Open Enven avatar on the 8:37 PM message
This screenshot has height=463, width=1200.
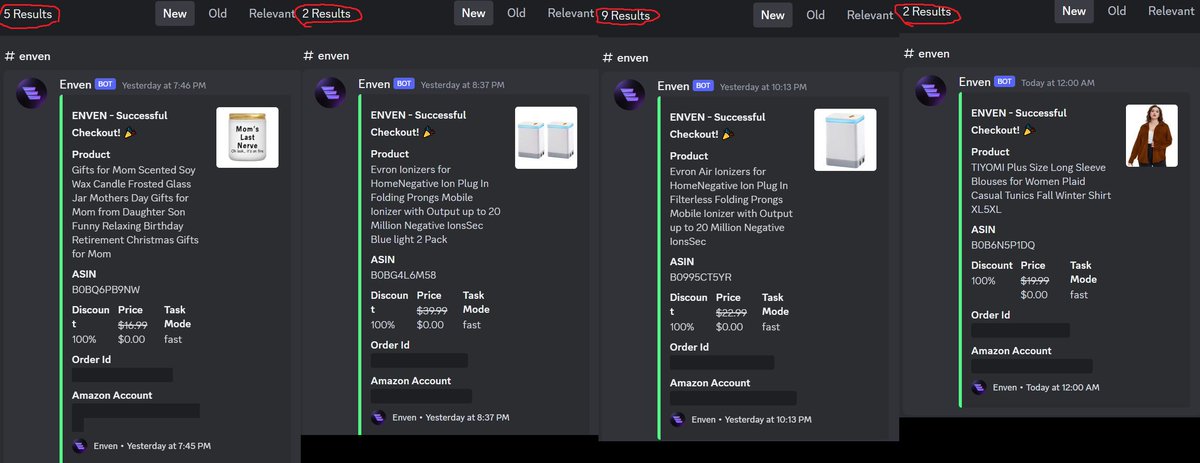point(330,94)
